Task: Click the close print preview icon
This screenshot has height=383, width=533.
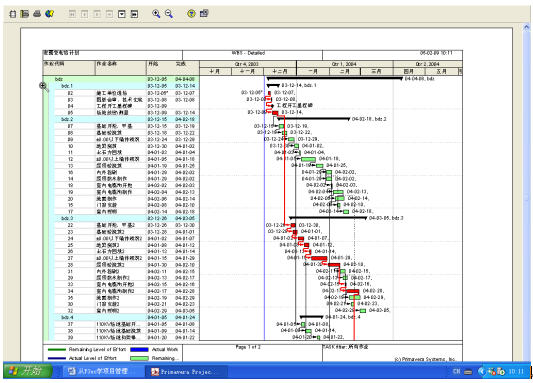Action: point(204,14)
